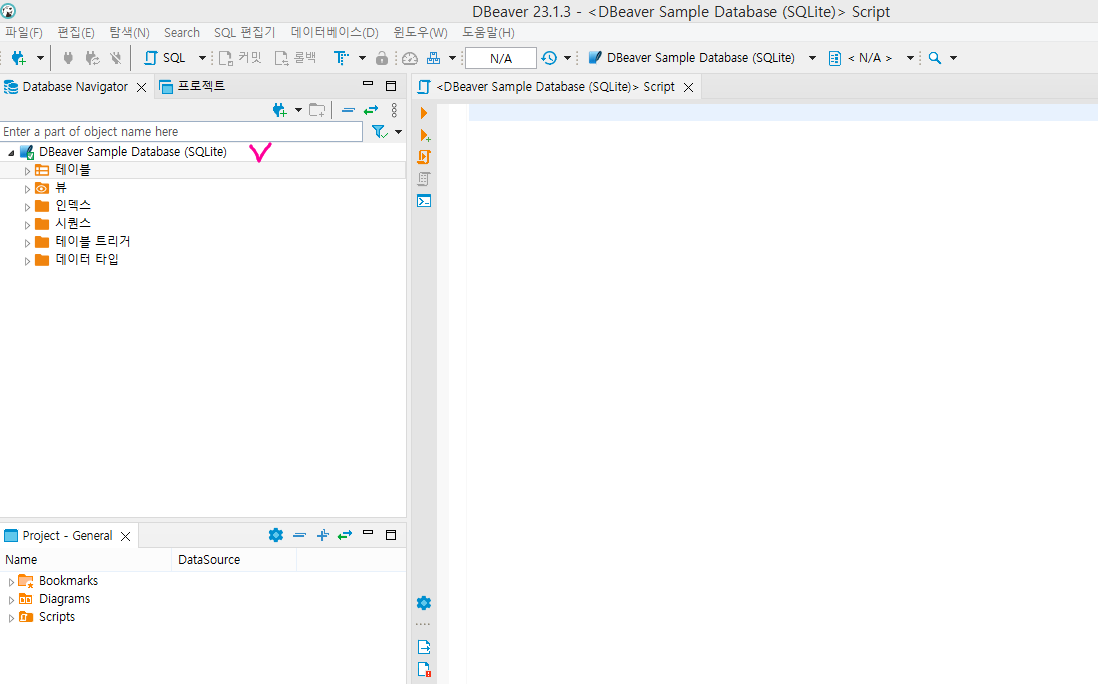
Task: Open a new SQL editor with the SQL button
Action: point(165,58)
